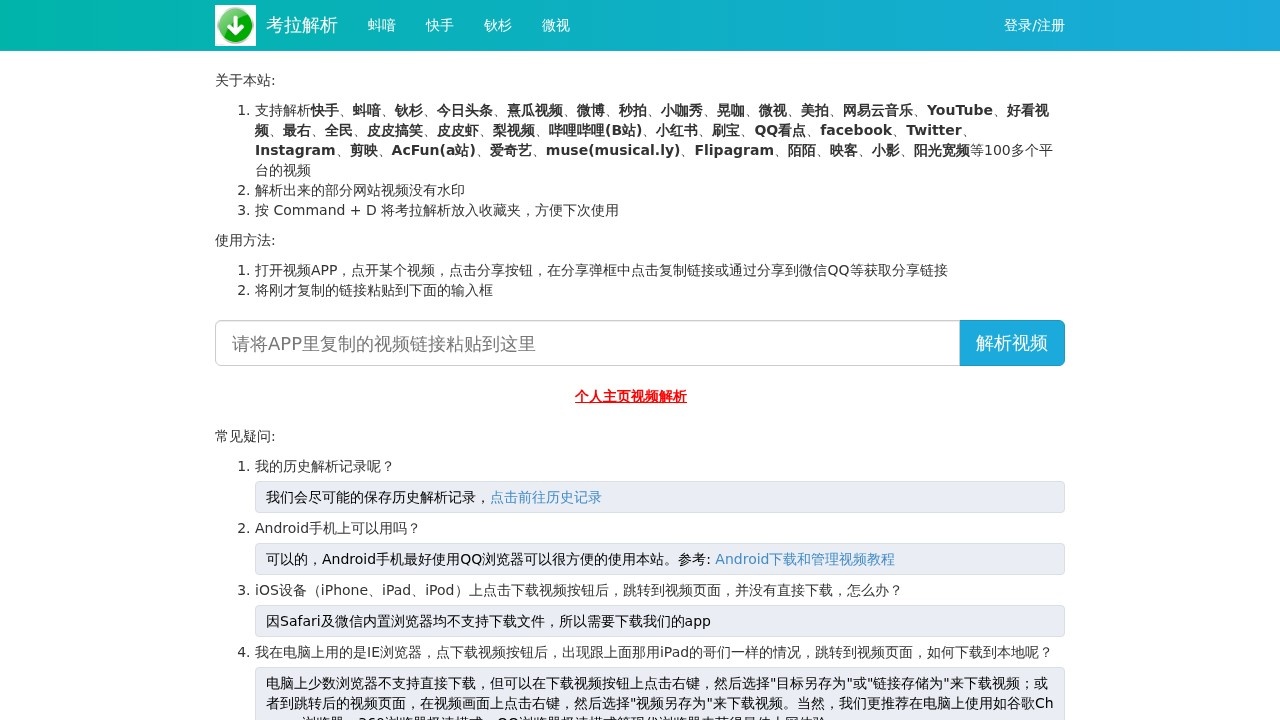
Task: Click 登录/注册 to sign in
Action: click(x=1033, y=25)
